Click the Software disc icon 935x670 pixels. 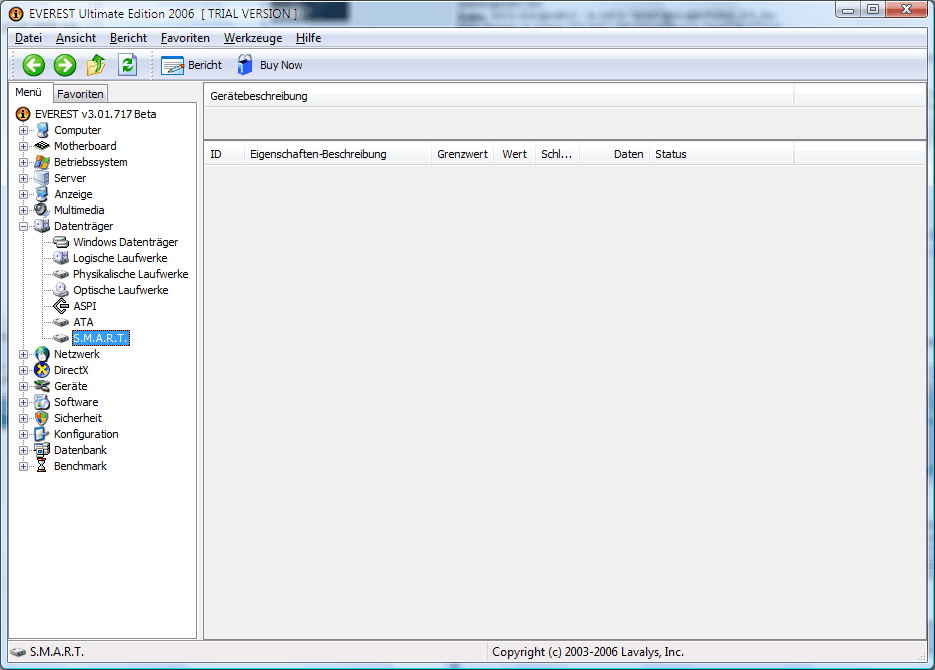click(x=42, y=402)
